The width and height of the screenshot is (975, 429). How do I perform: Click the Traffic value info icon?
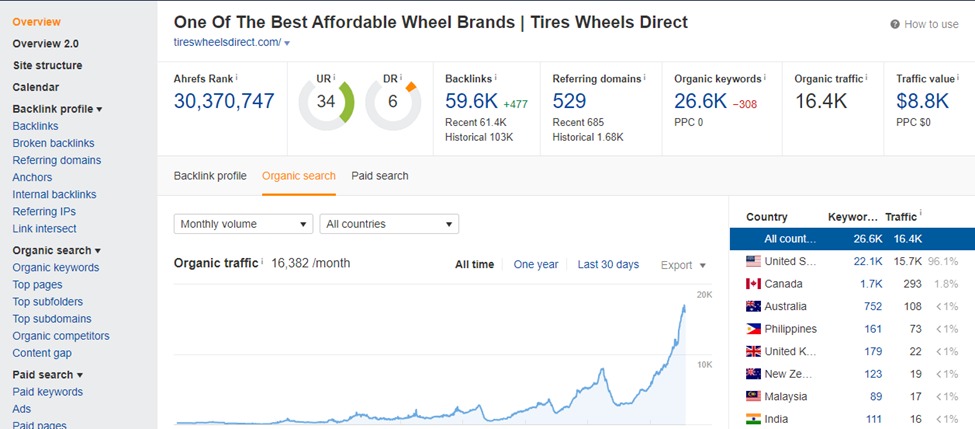[x=959, y=77]
